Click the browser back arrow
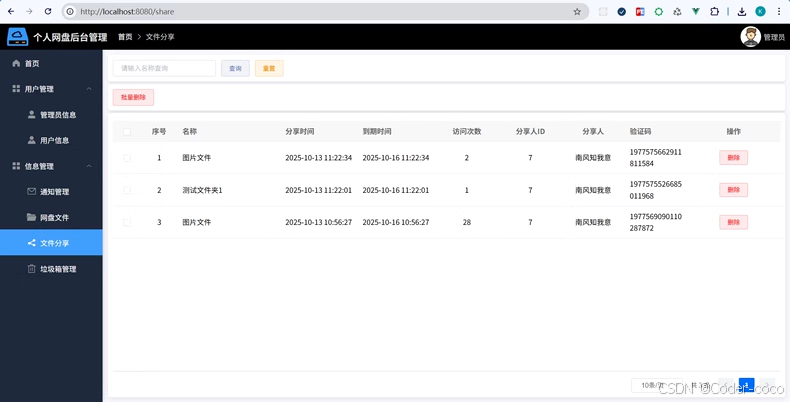Viewport: 790px width, 402px height. (11, 11)
